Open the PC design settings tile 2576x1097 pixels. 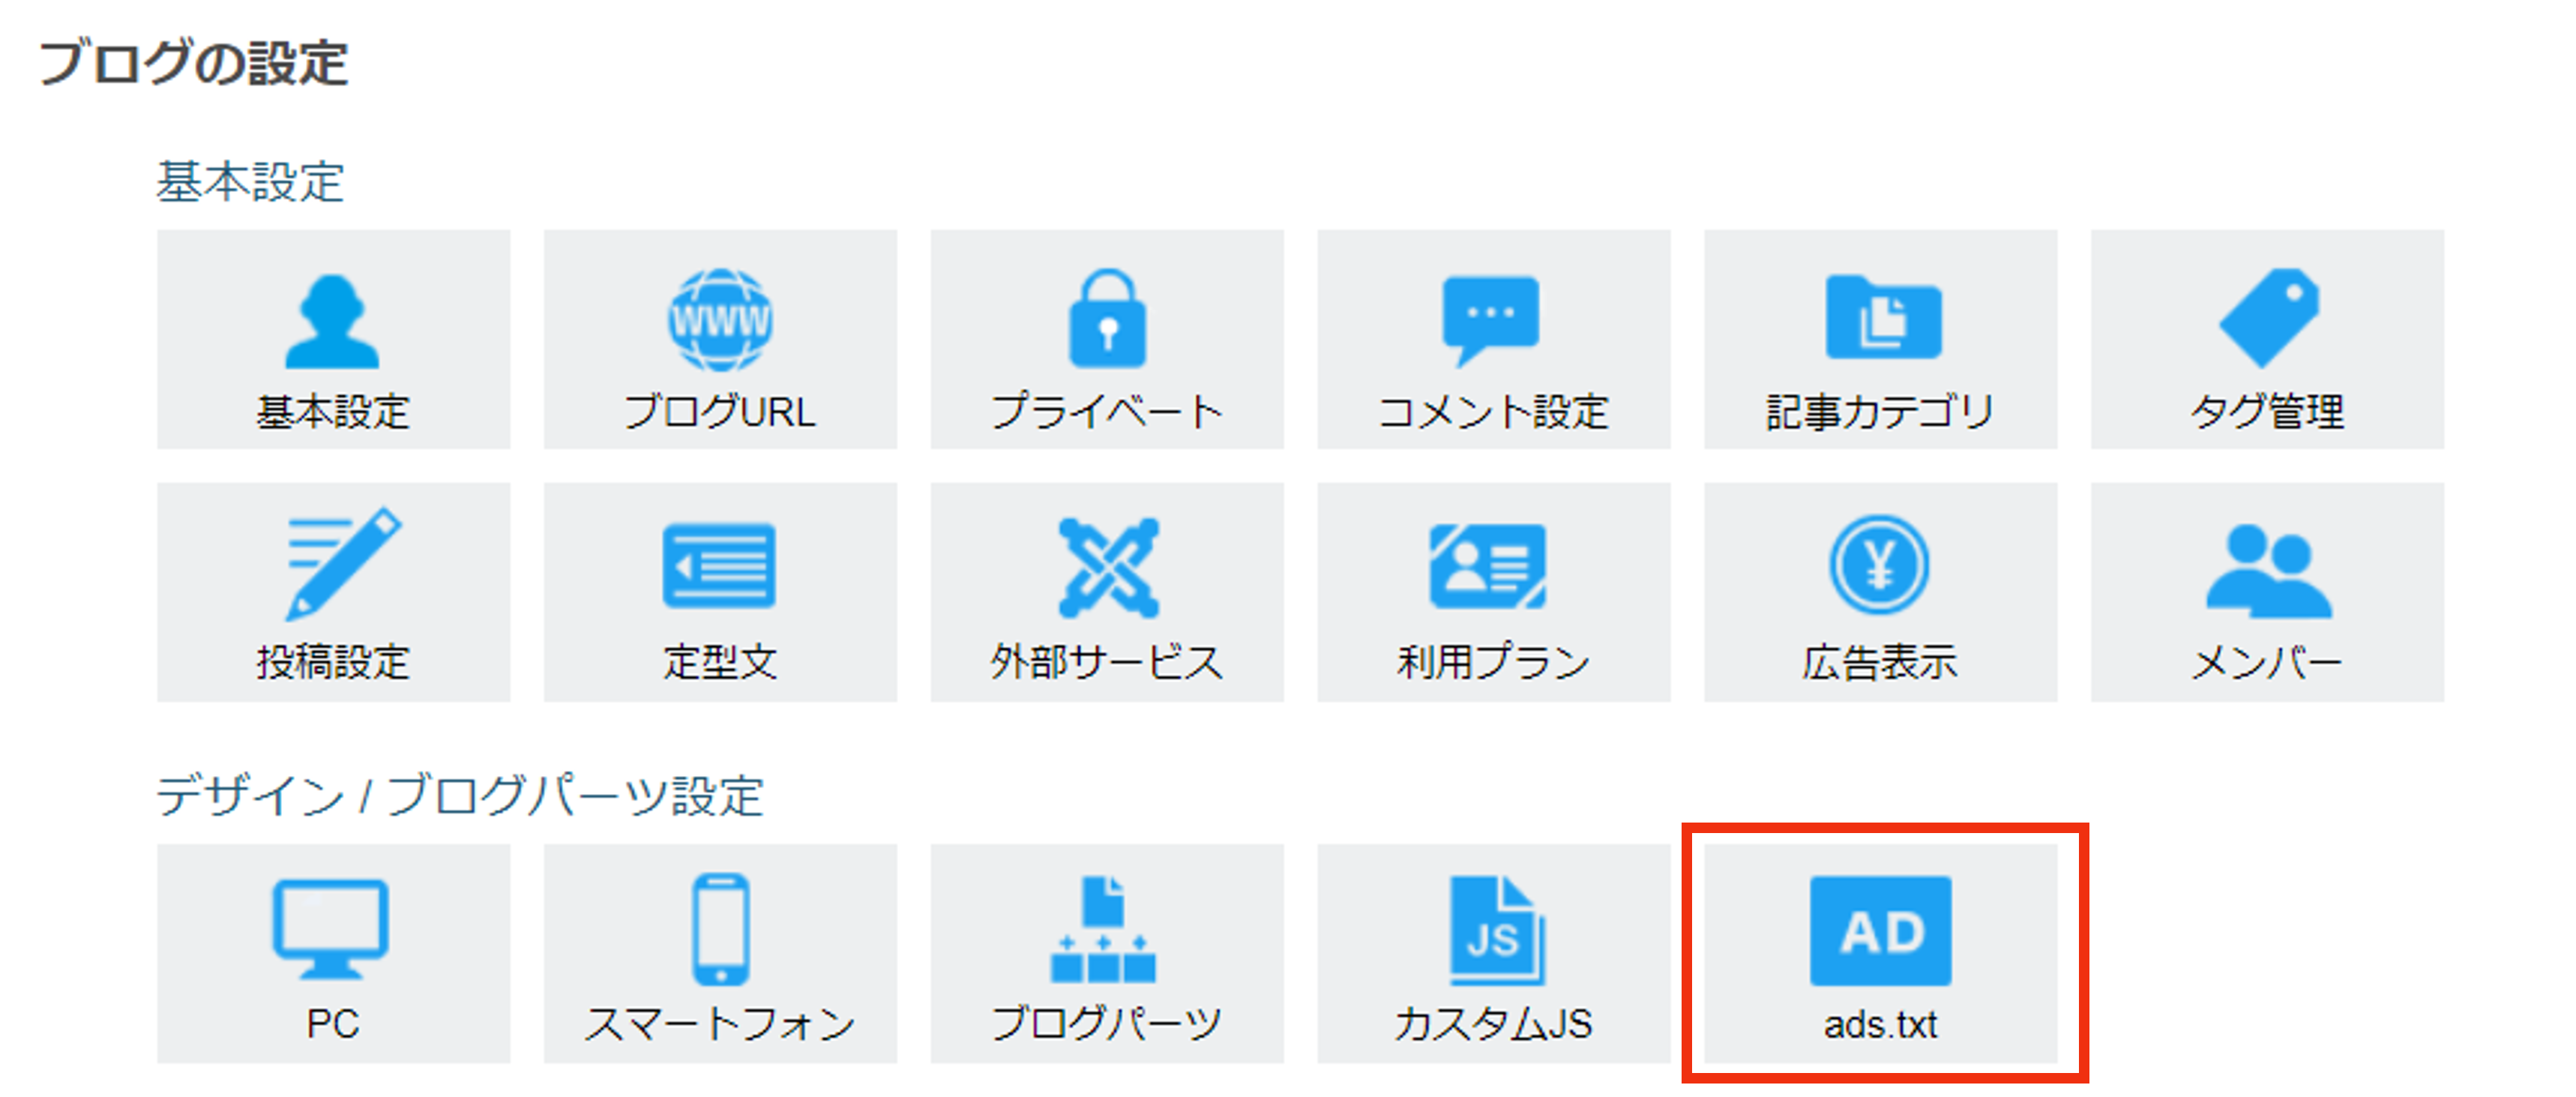[333, 953]
